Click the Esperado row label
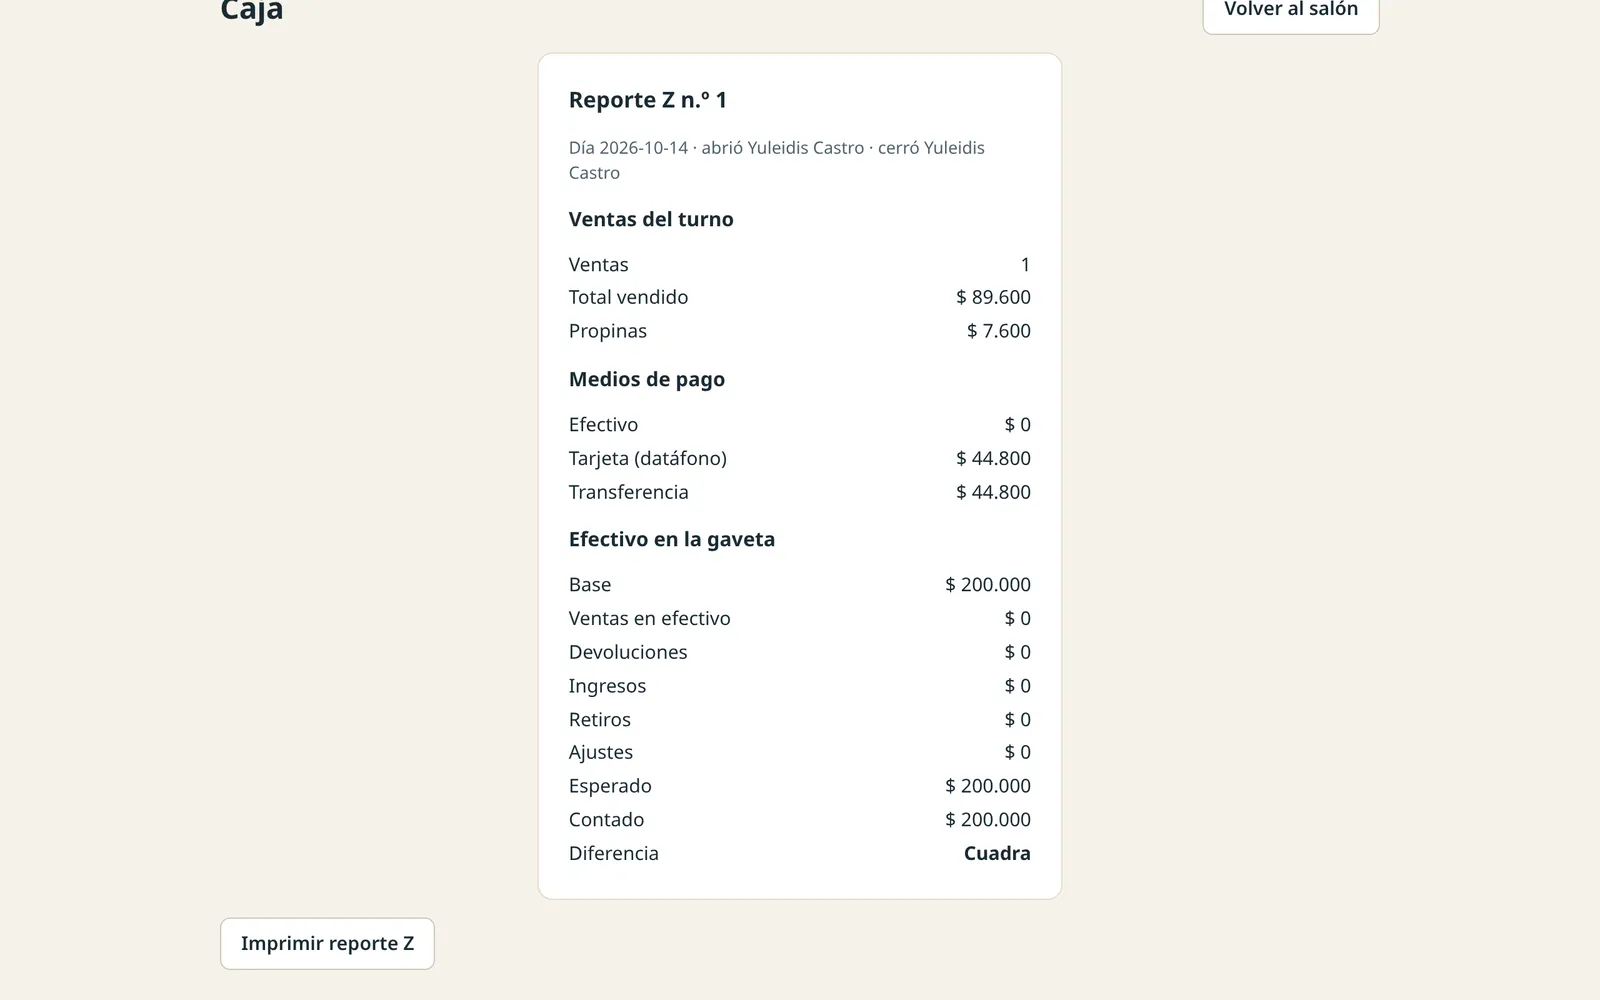The width and height of the screenshot is (1600, 1000). (610, 786)
